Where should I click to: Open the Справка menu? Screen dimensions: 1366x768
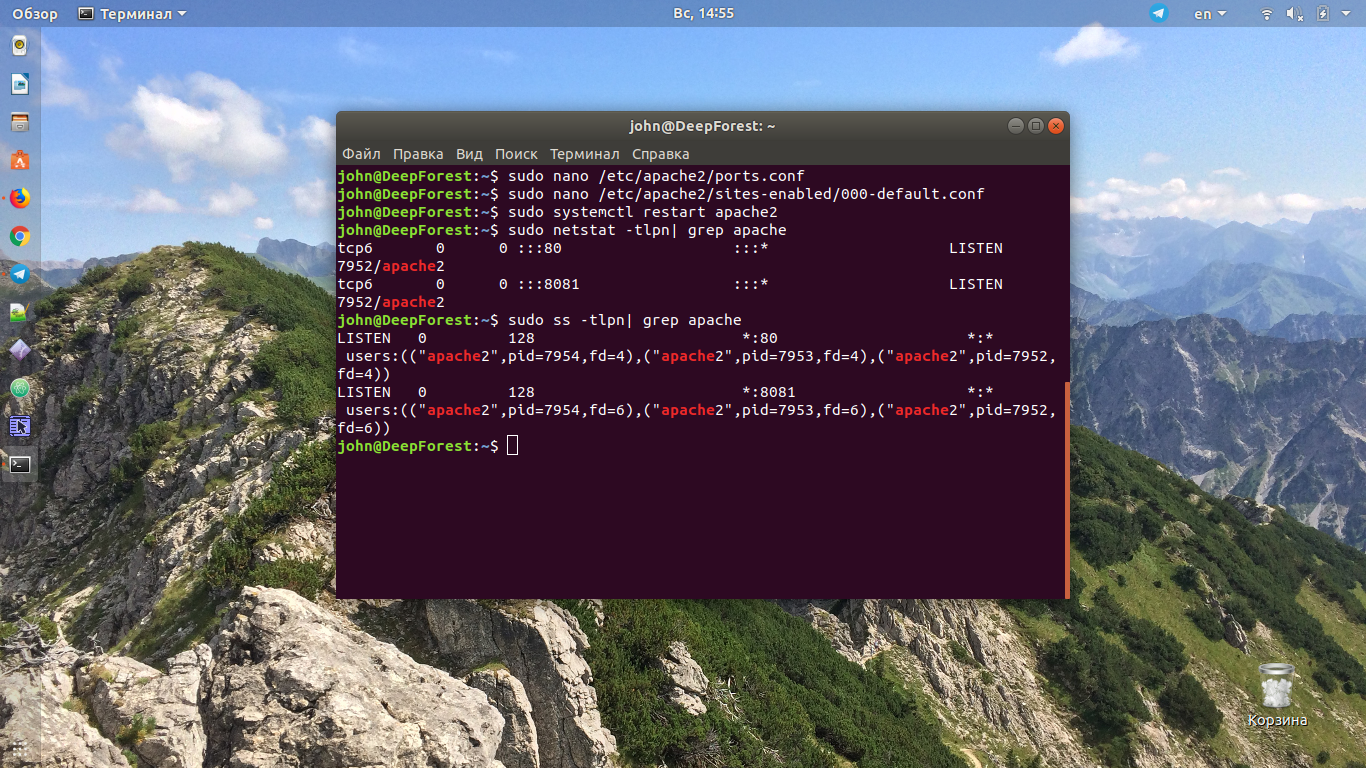[661, 154]
